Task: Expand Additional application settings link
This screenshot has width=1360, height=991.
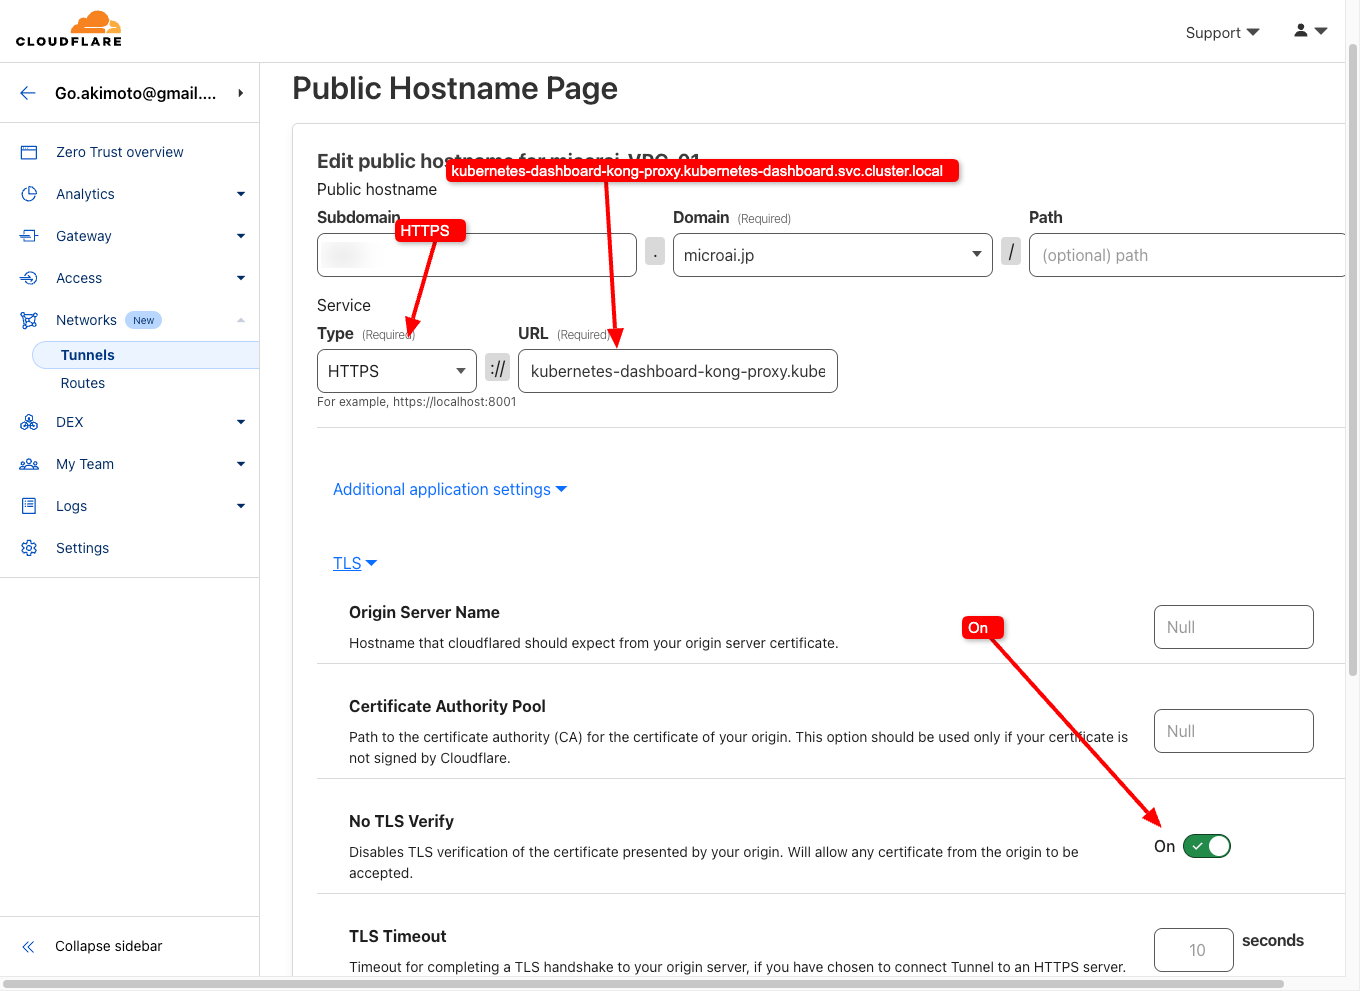Action: [x=450, y=489]
